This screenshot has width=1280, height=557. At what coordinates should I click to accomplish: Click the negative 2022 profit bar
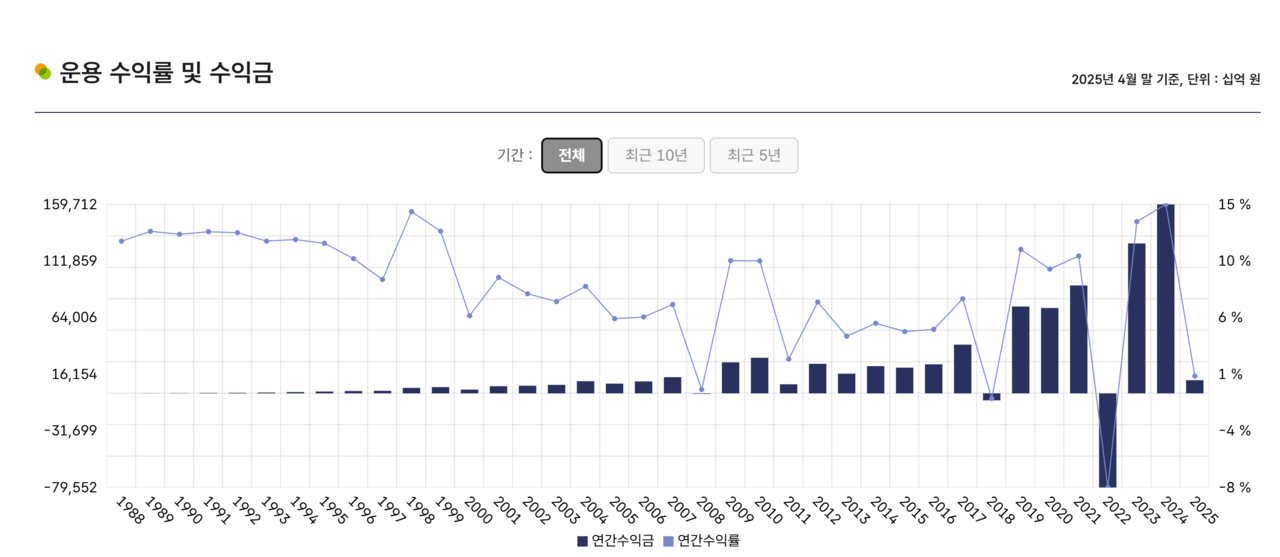click(x=1108, y=440)
